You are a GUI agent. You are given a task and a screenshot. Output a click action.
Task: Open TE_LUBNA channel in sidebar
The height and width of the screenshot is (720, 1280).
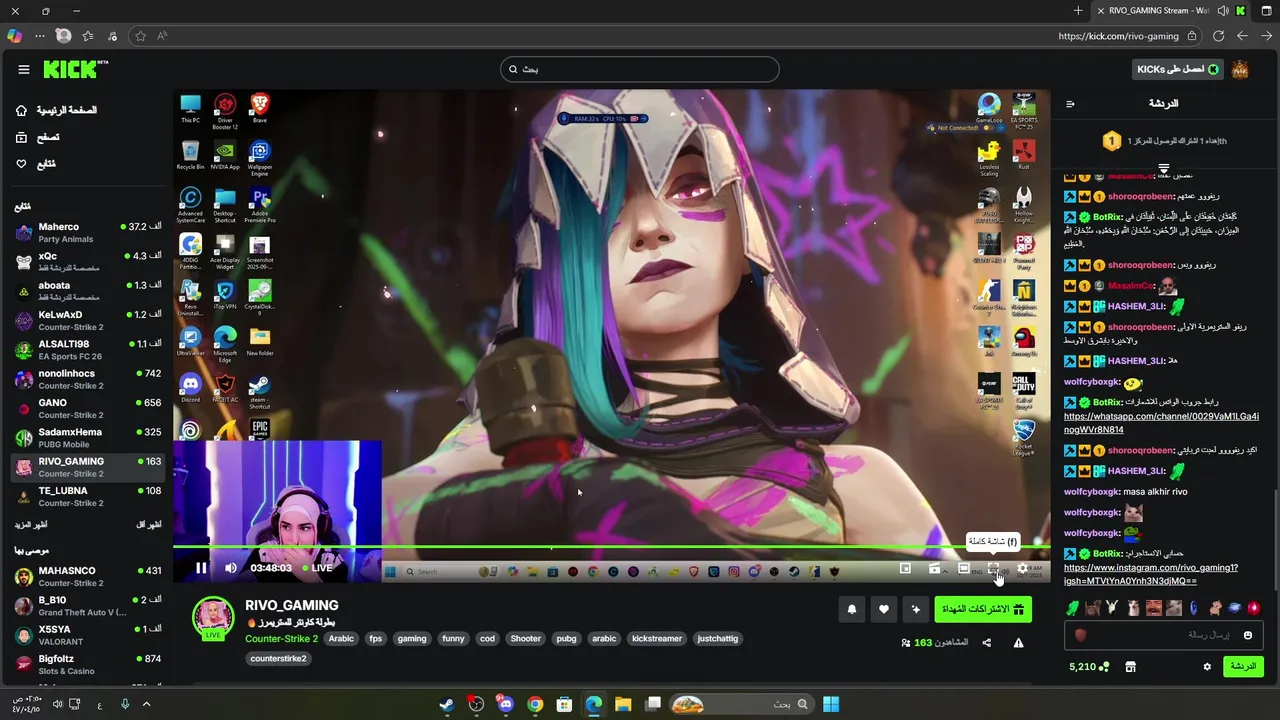pyautogui.click(x=88, y=497)
